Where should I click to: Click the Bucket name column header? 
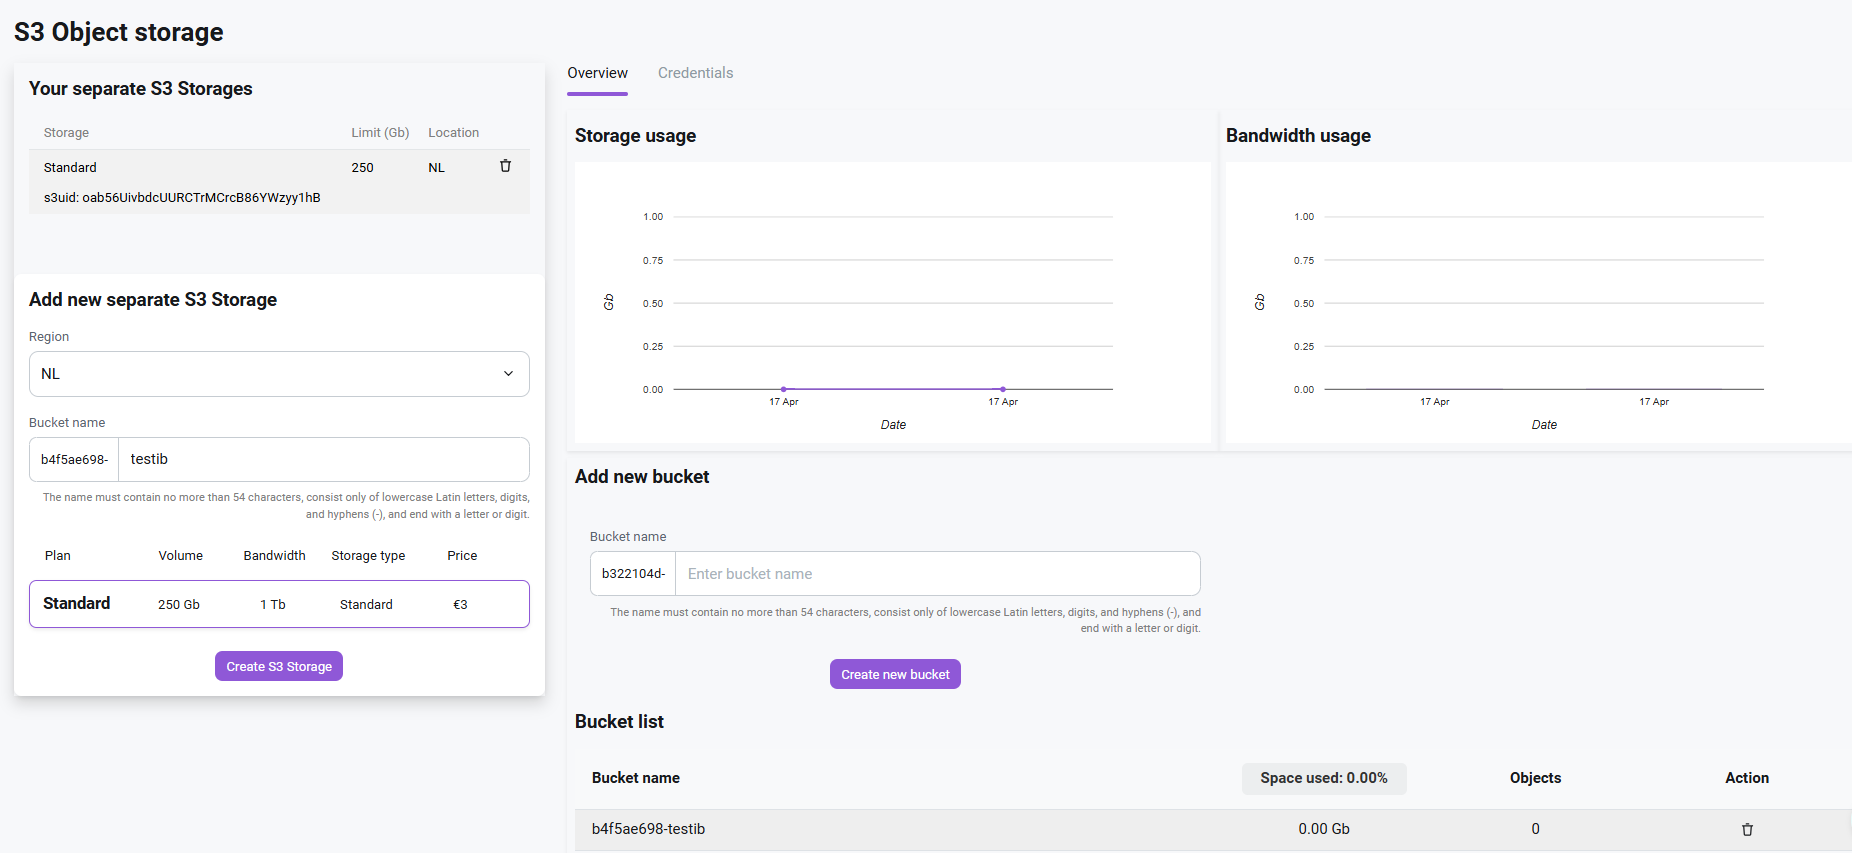(x=636, y=778)
